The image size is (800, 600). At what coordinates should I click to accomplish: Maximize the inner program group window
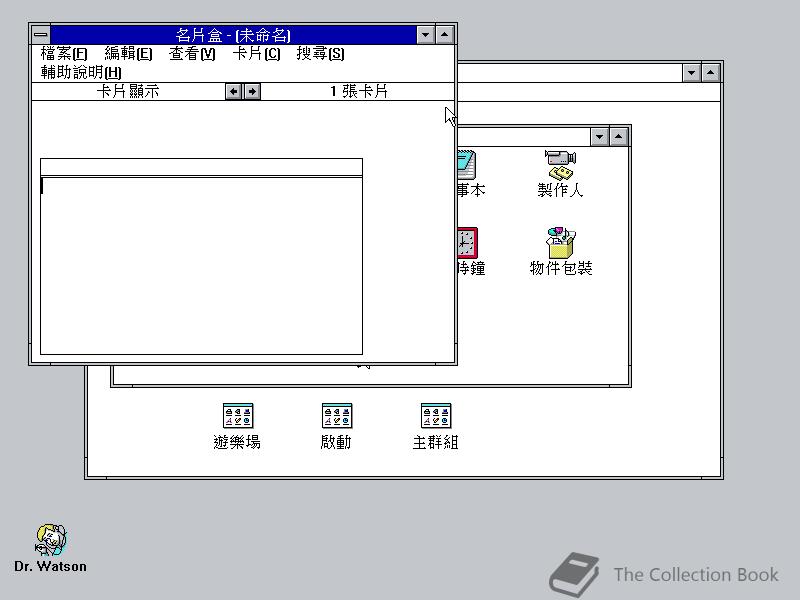(x=618, y=136)
